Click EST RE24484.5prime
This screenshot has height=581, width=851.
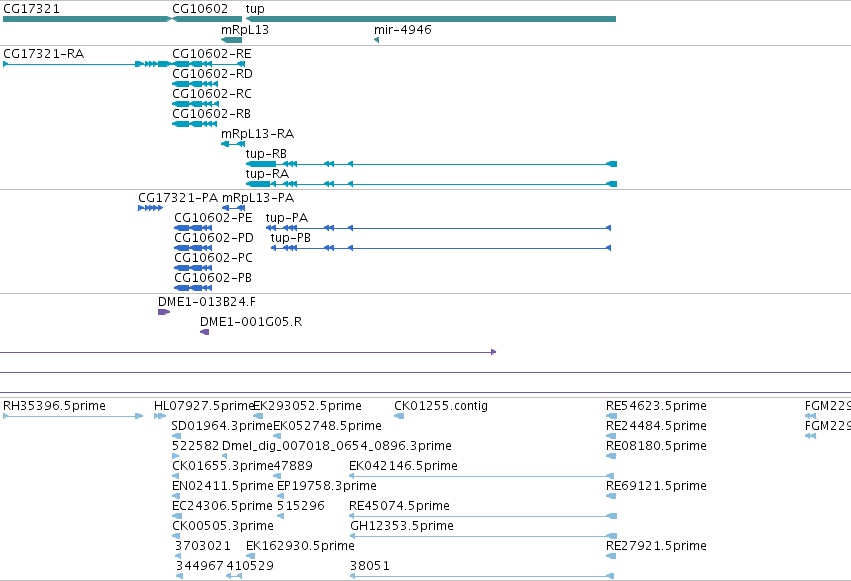click(x=656, y=426)
